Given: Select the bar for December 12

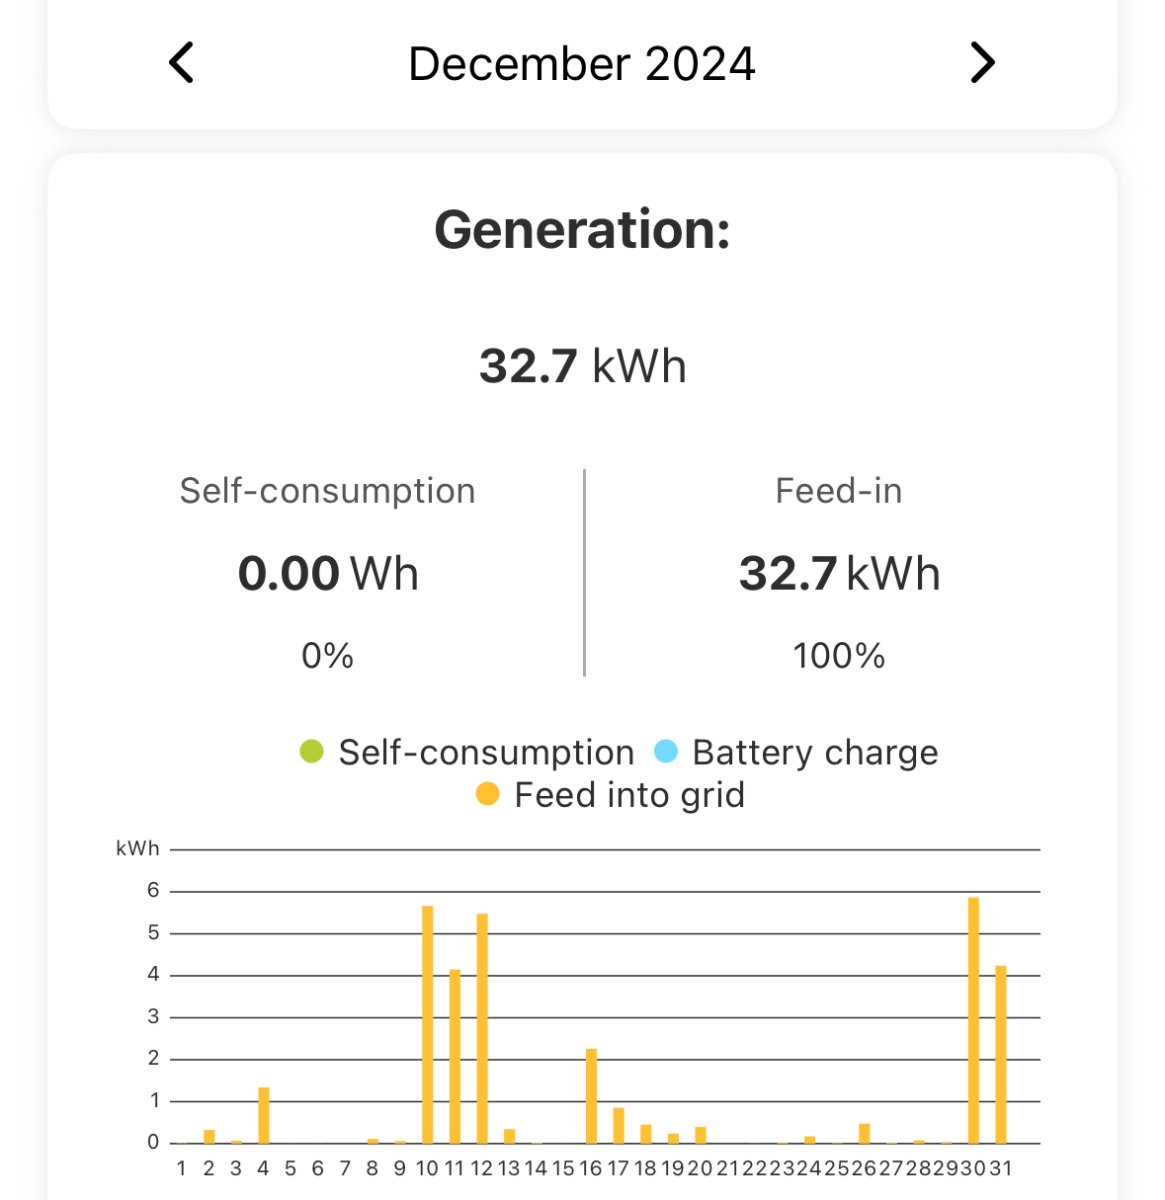Looking at the screenshot, I should [482, 1028].
